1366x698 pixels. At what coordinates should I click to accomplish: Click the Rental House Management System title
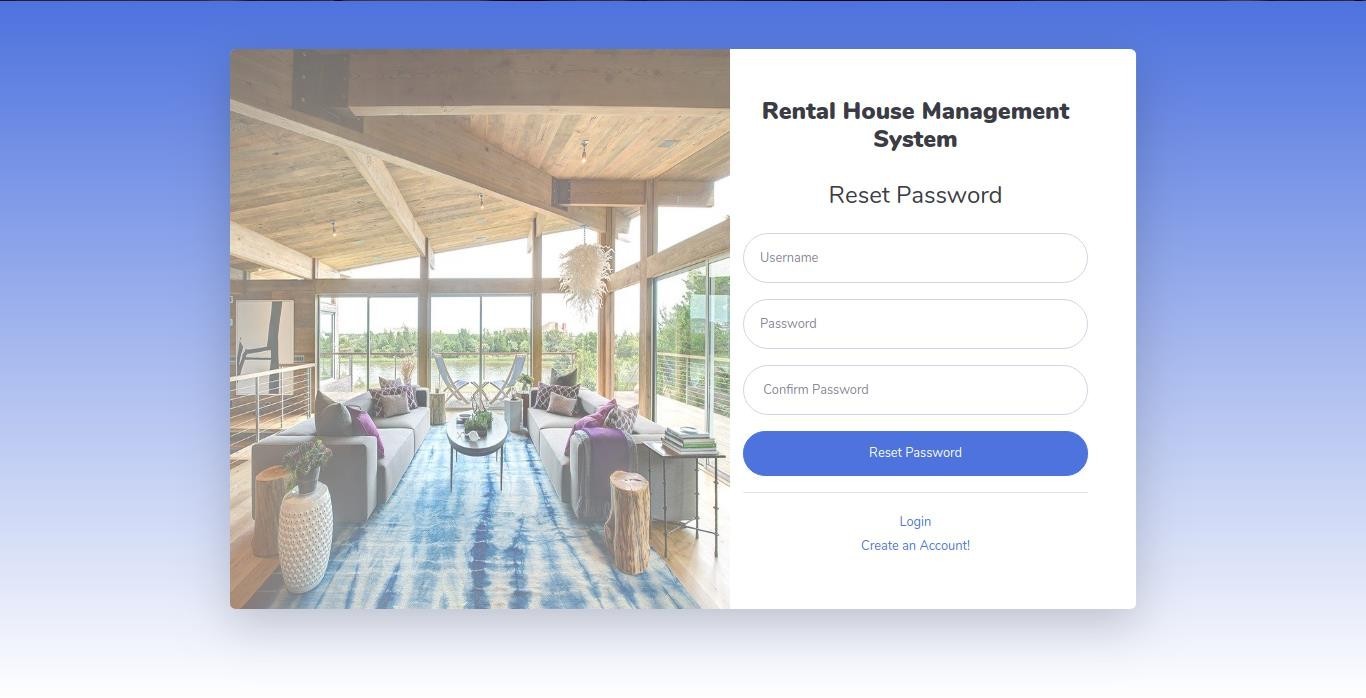click(915, 125)
